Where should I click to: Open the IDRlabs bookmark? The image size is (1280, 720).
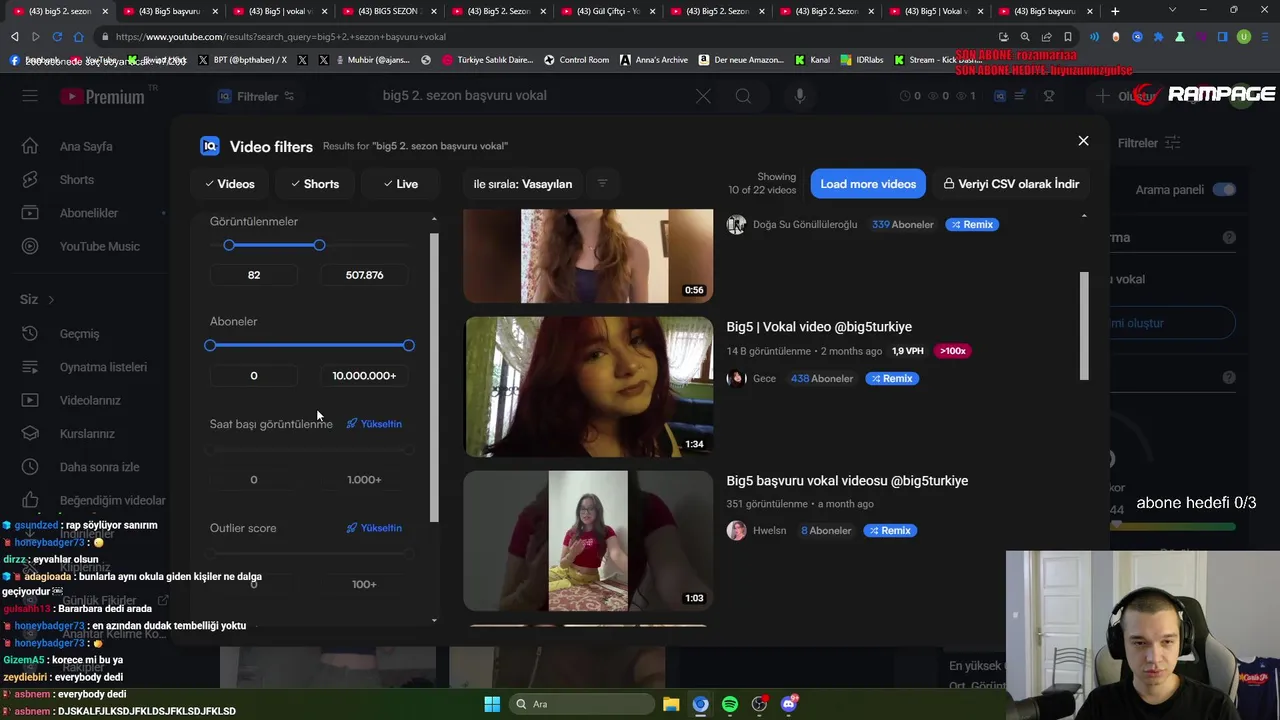(862, 60)
